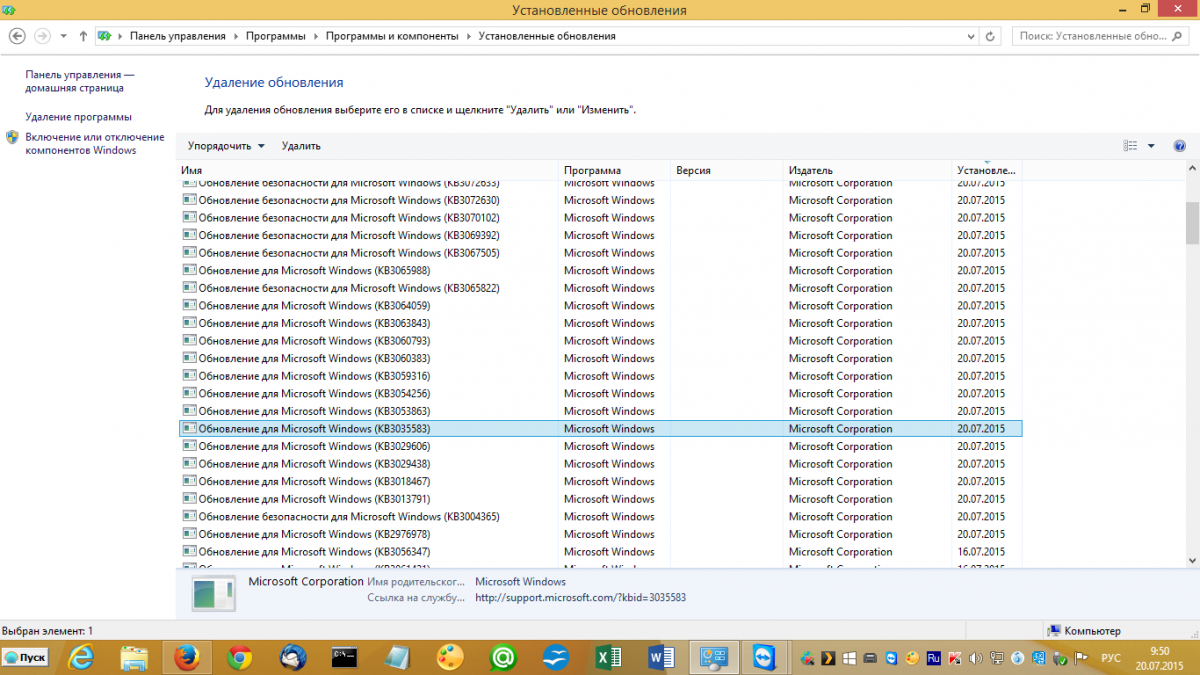Open the Удаление программы link

[78, 117]
